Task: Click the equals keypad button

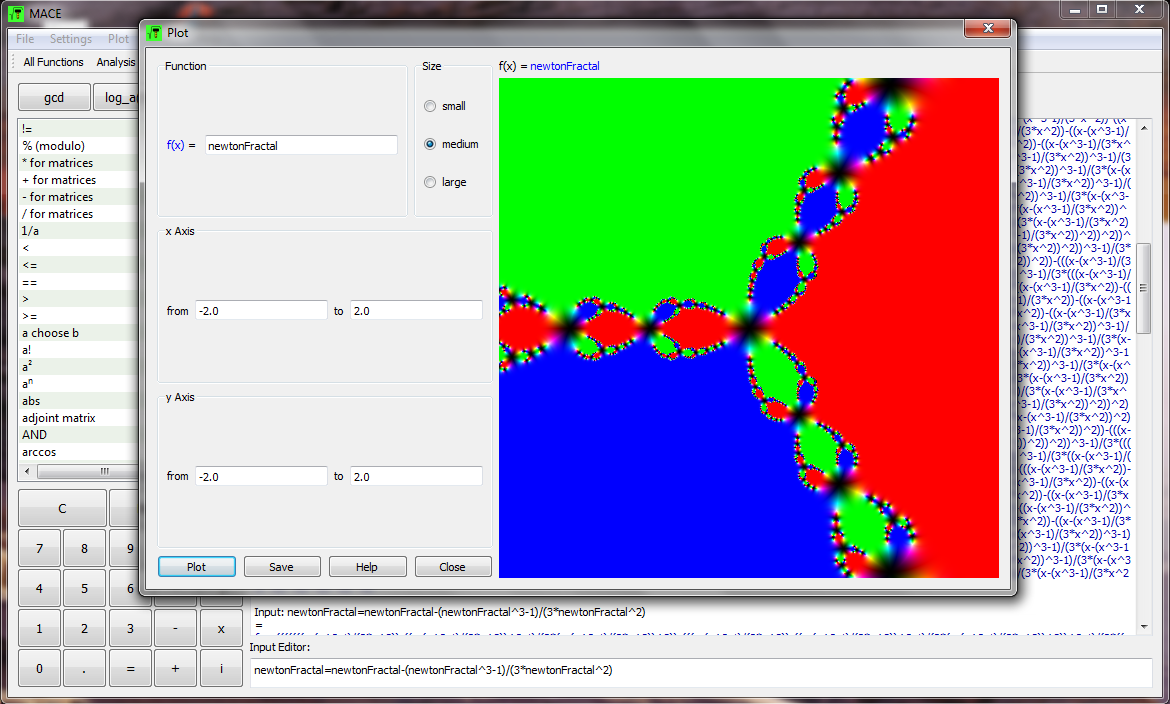Action: pyautogui.click(x=130, y=668)
